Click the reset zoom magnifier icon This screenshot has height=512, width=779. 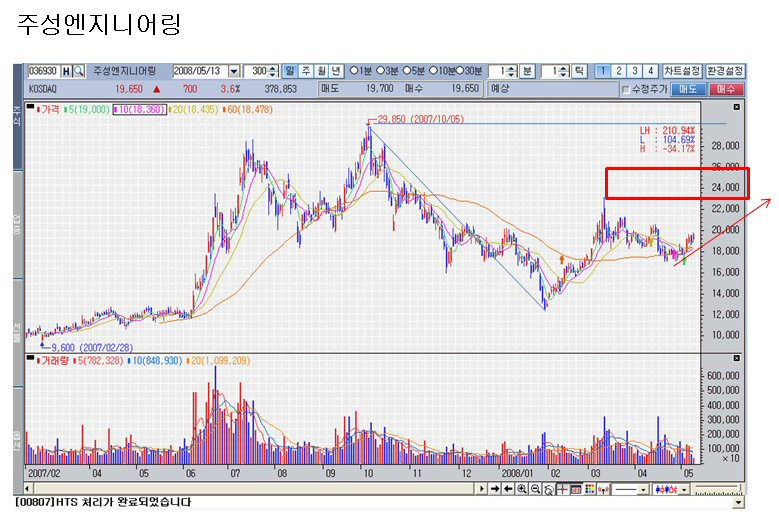pos(548,489)
